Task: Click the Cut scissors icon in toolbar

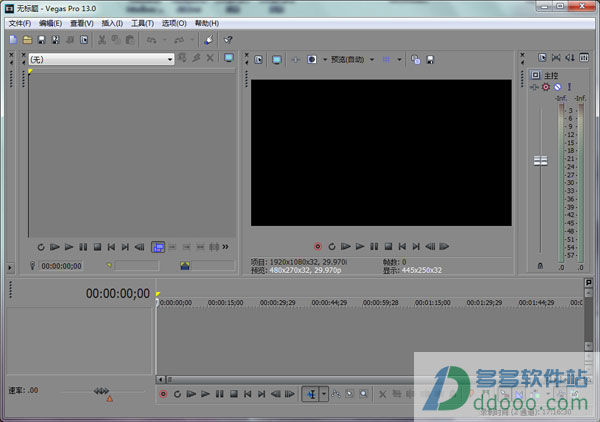Action: (x=102, y=40)
